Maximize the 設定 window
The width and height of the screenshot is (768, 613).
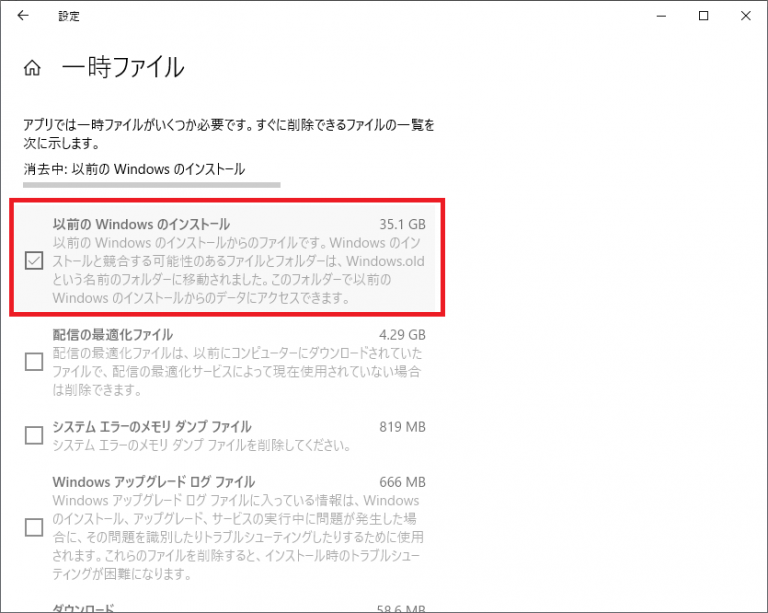pyautogui.click(x=704, y=16)
